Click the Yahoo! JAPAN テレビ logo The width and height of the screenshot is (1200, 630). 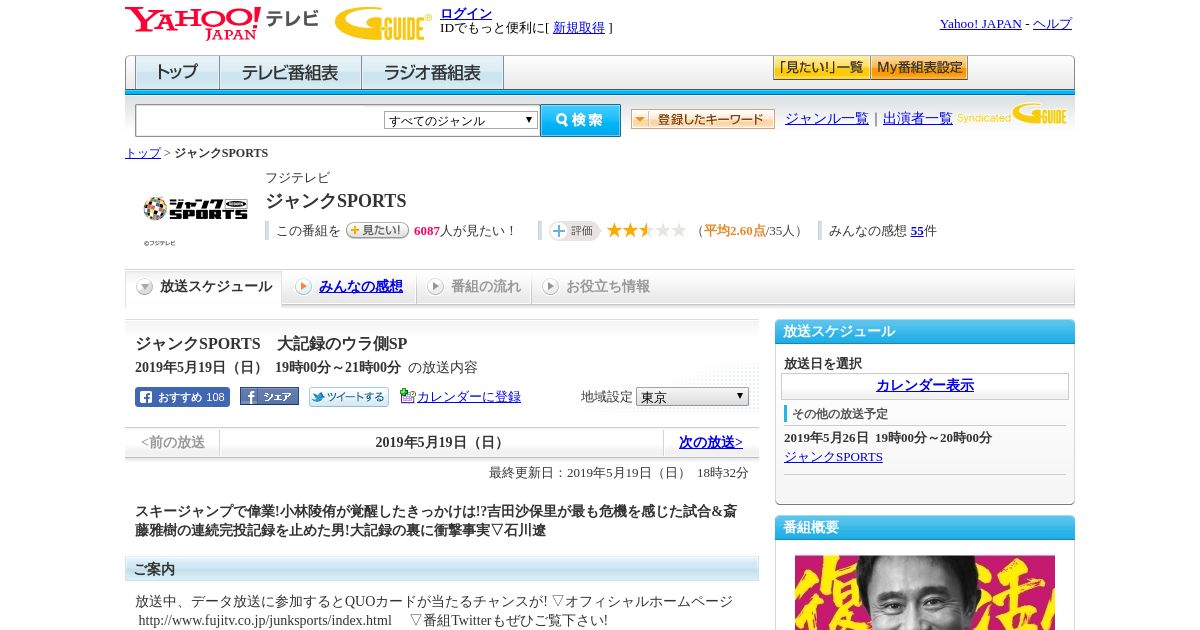click(221, 23)
